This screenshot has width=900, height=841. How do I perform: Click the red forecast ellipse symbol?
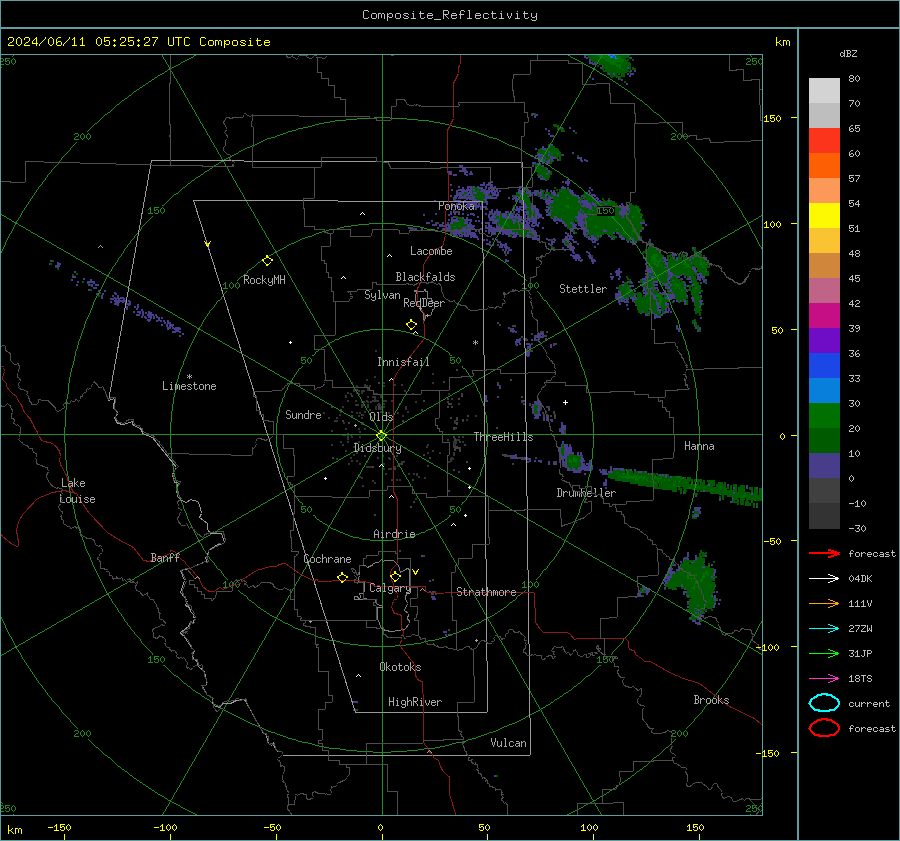824,728
